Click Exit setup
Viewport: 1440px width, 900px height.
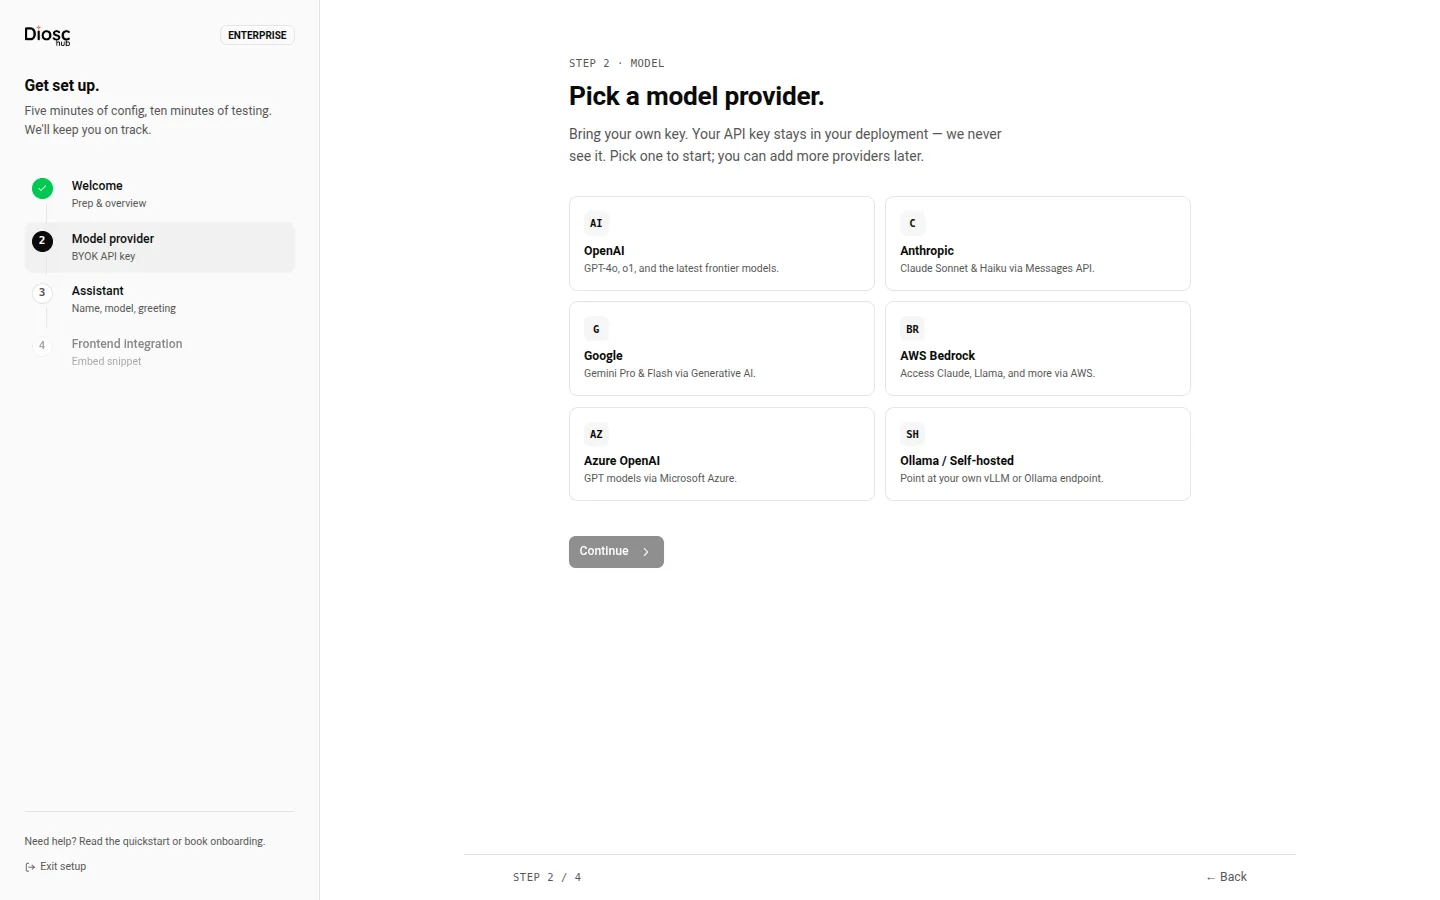click(55, 867)
